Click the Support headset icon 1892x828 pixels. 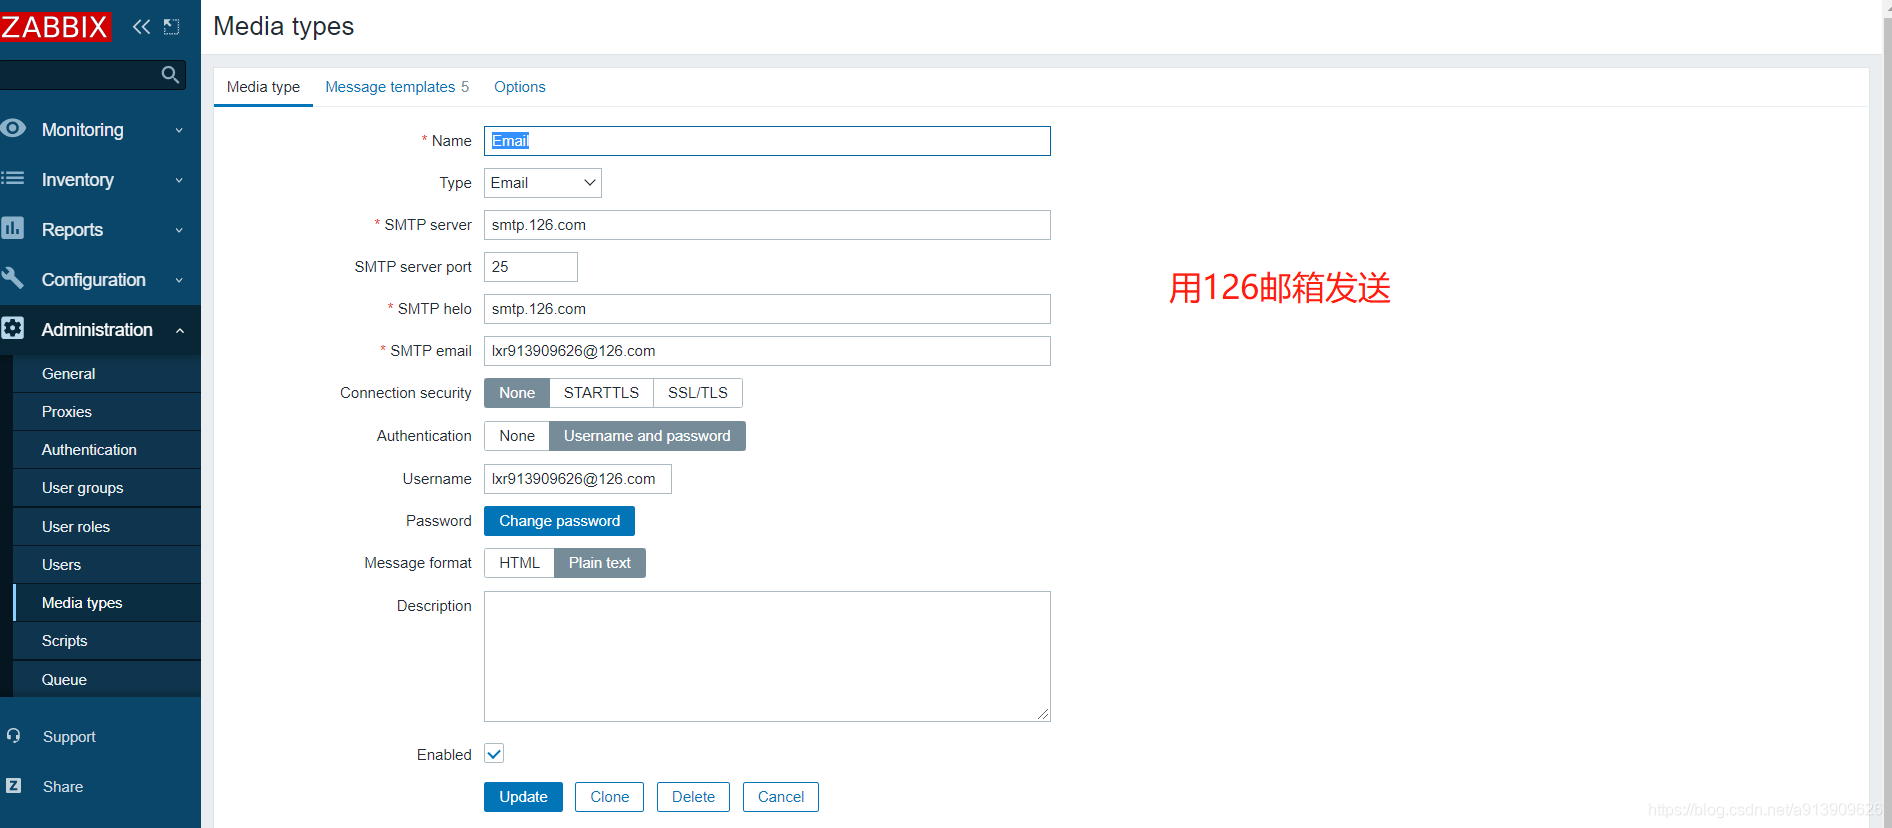click(13, 736)
